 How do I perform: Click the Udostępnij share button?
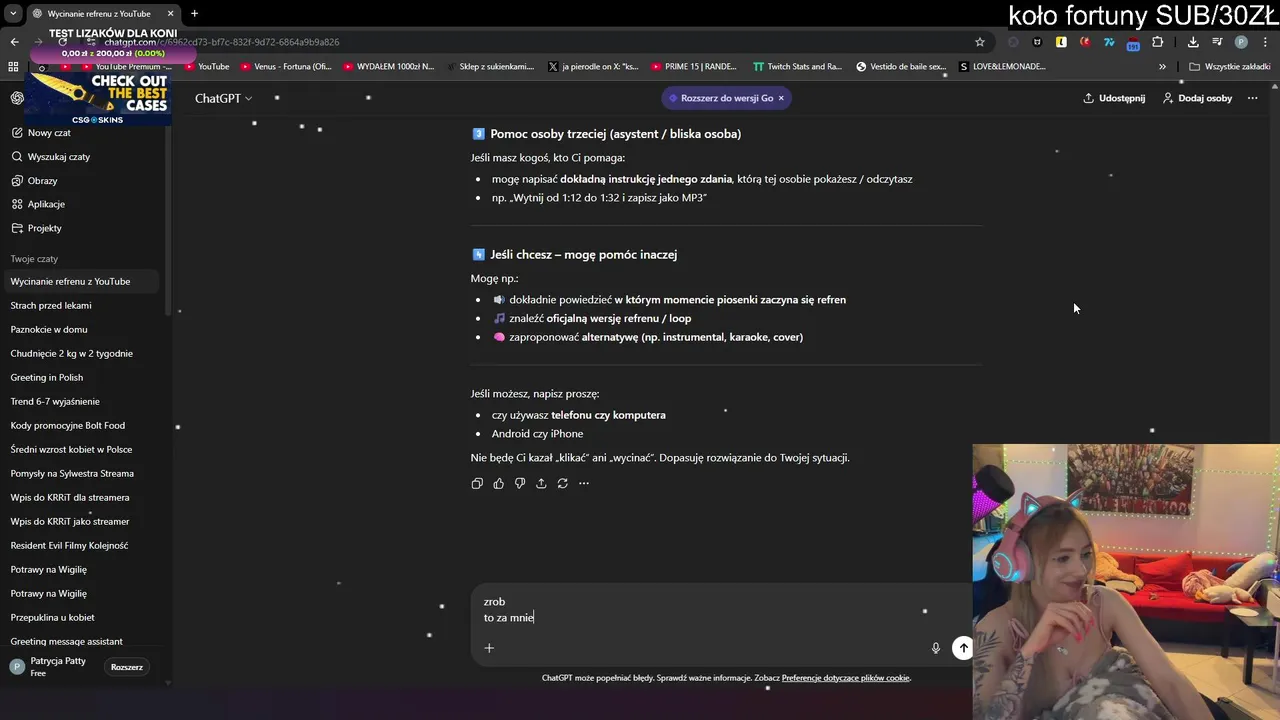coord(1114,98)
